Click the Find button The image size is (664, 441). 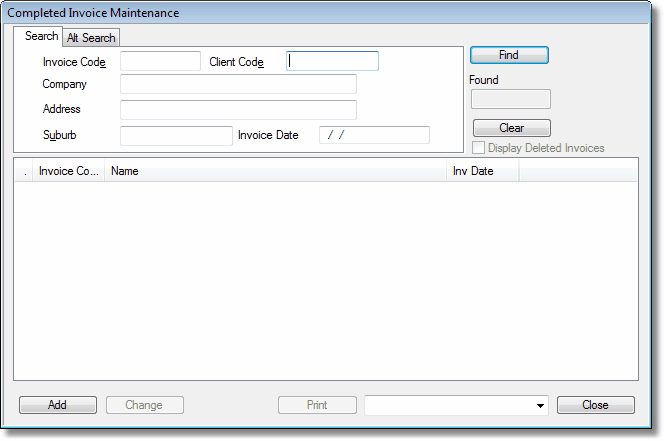(509, 55)
